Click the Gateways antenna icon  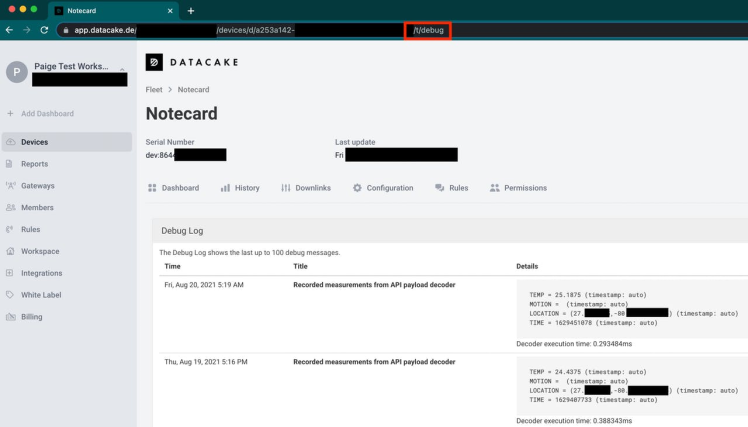pyautogui.click(x=10, y=186)
